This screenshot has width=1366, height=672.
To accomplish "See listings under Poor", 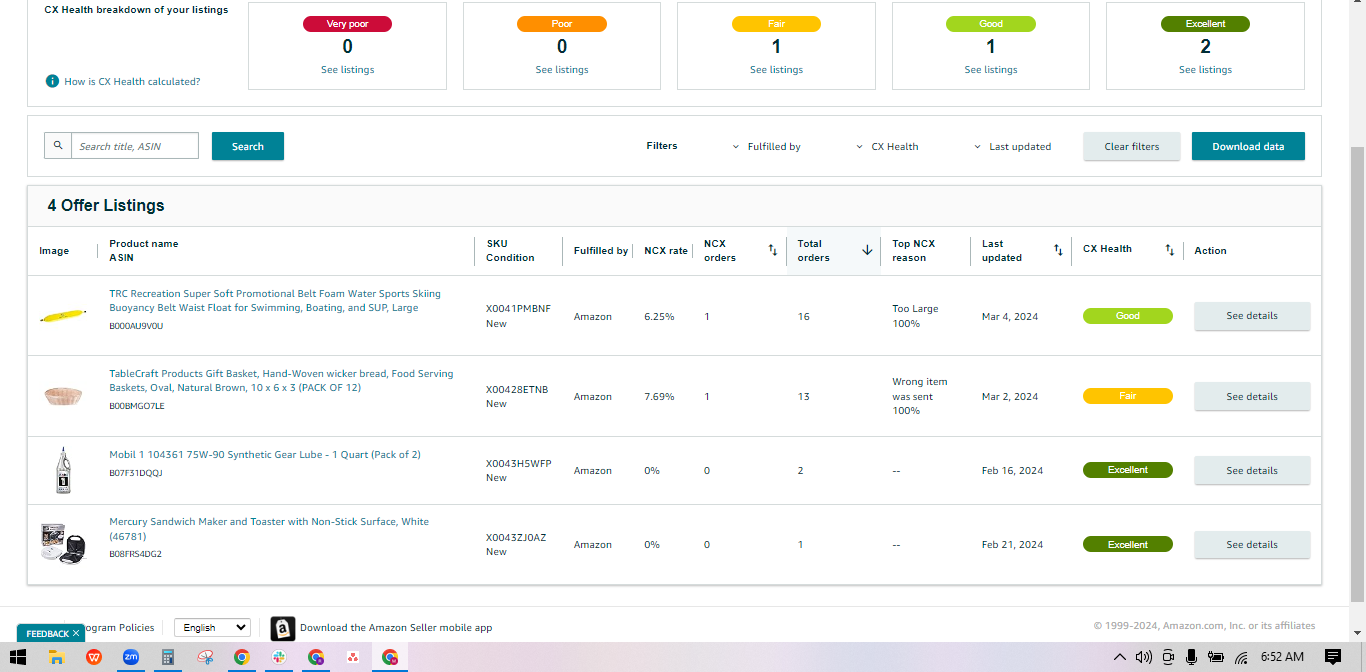I will pyautogui.click(x=562, y=70).
